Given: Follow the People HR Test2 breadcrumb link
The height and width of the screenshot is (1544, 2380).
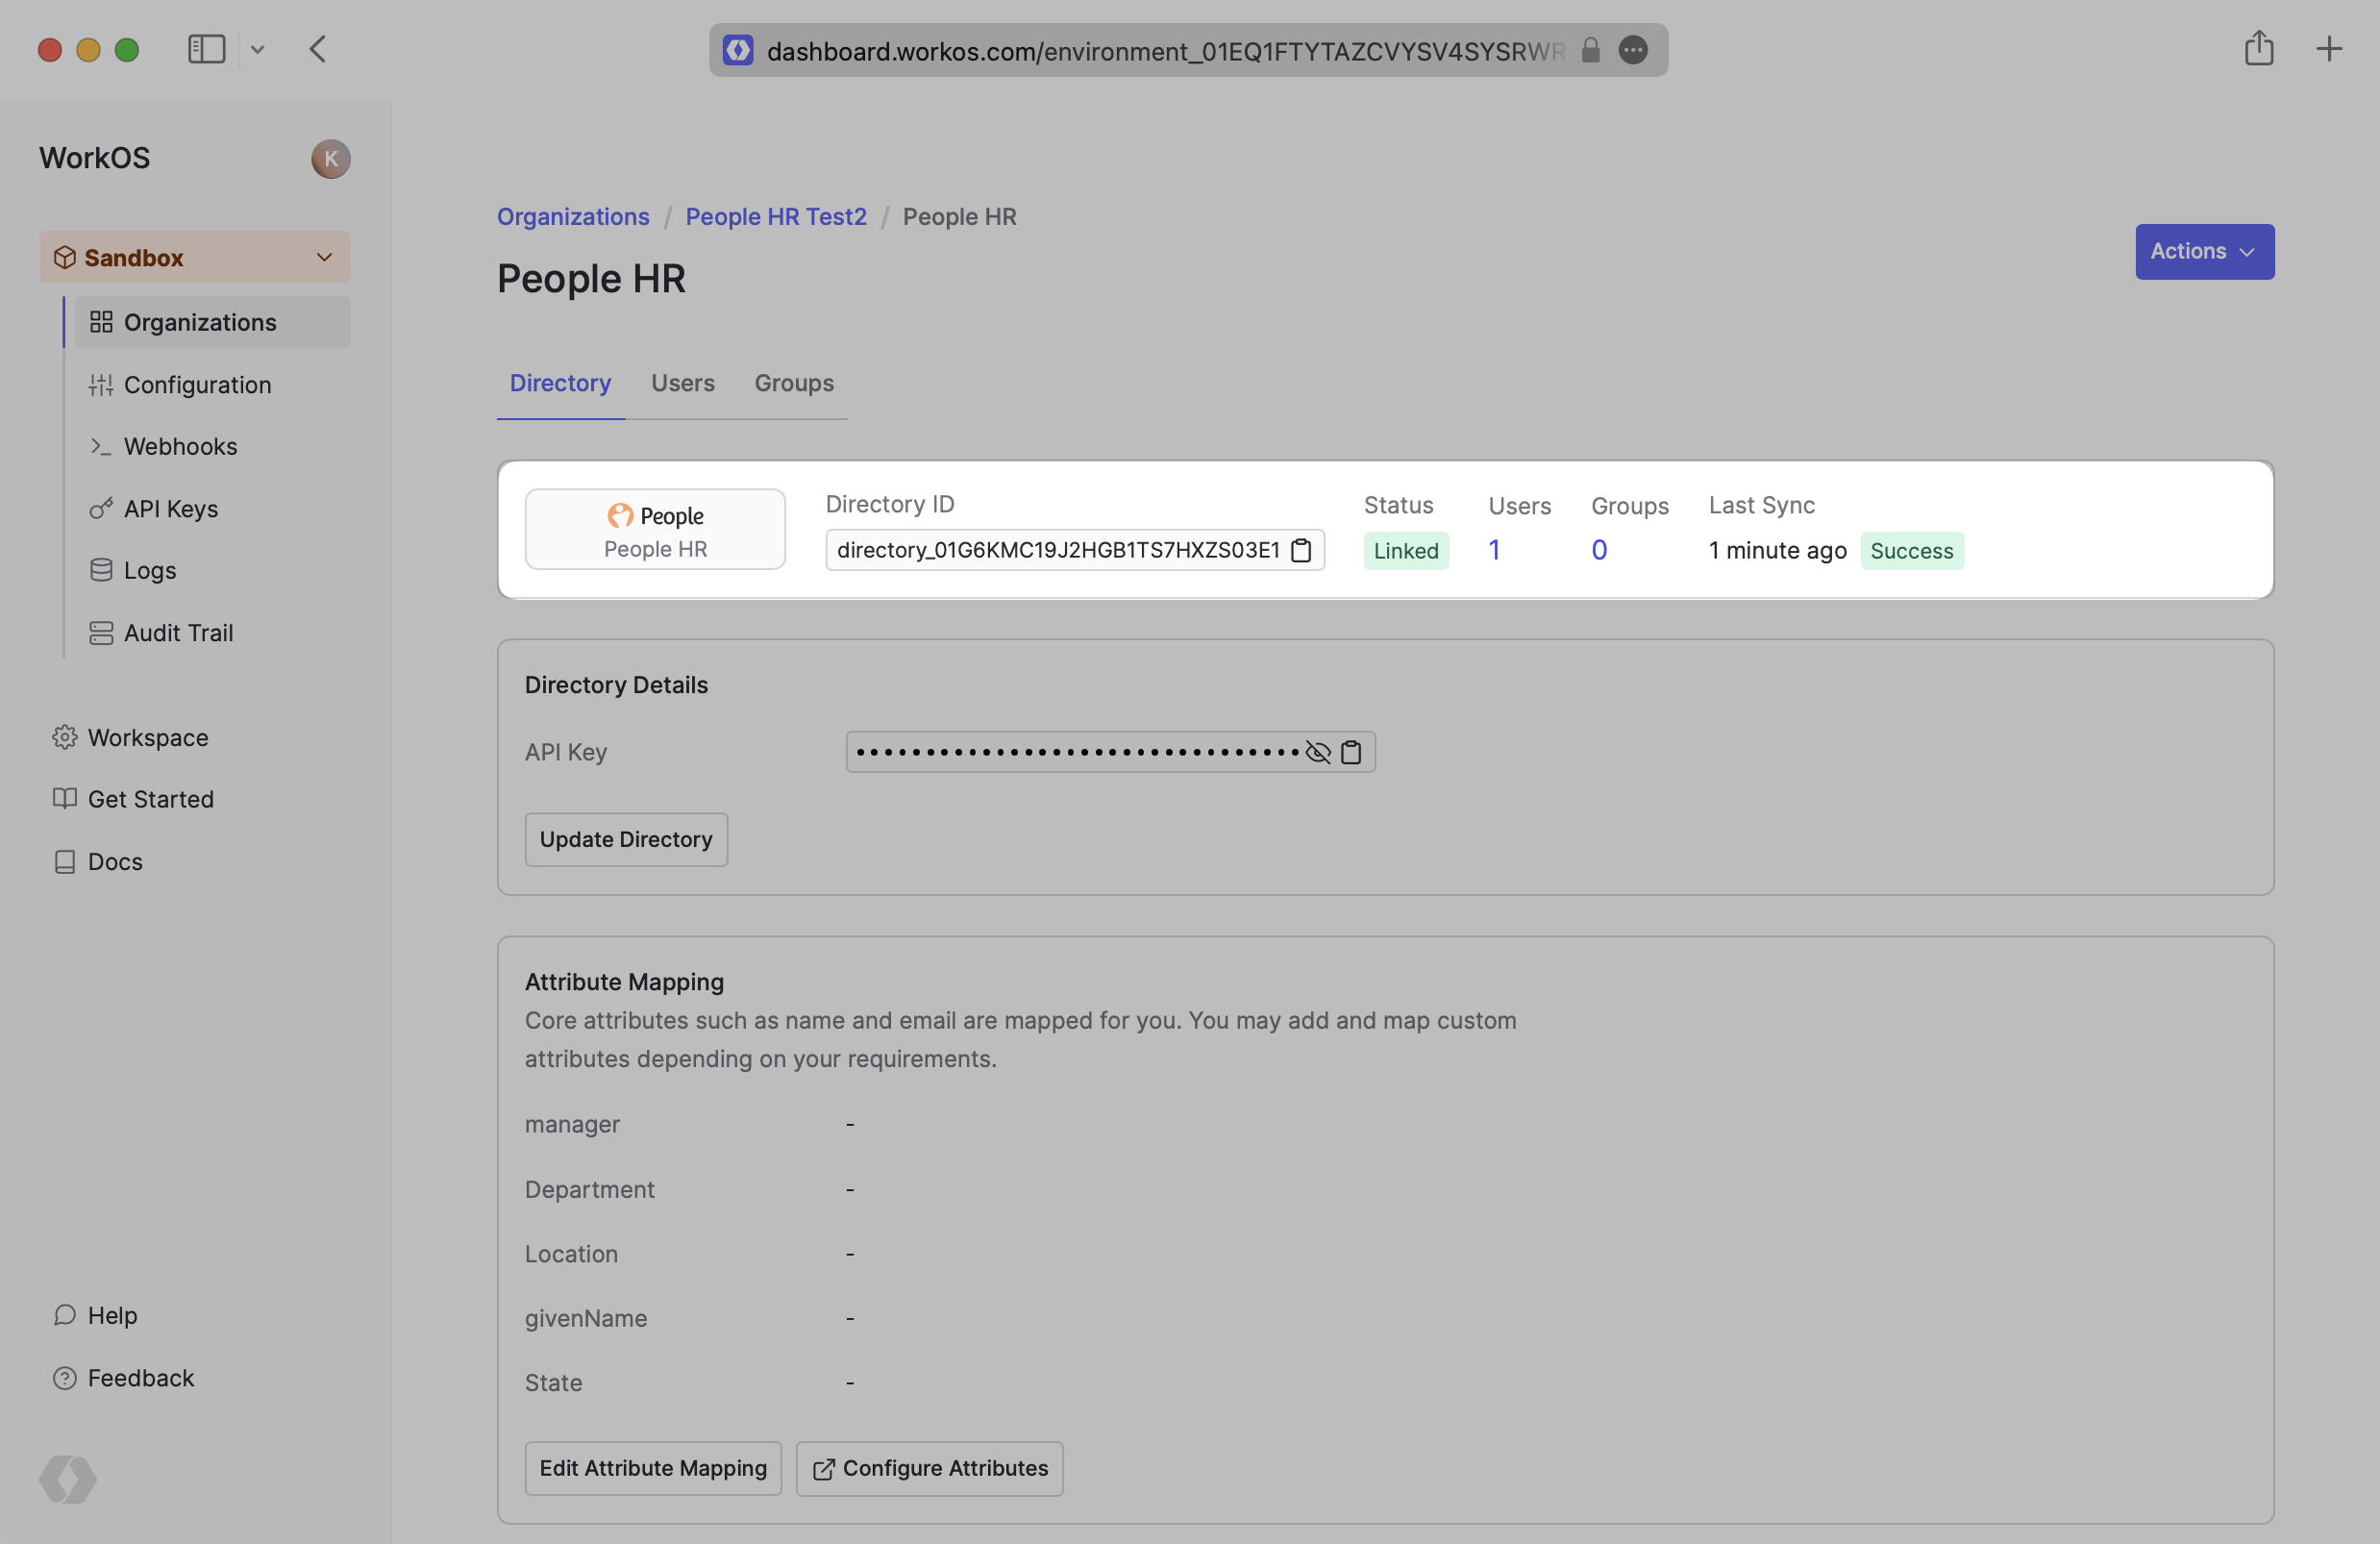Looking at the screenshot, I should point(775,217).
